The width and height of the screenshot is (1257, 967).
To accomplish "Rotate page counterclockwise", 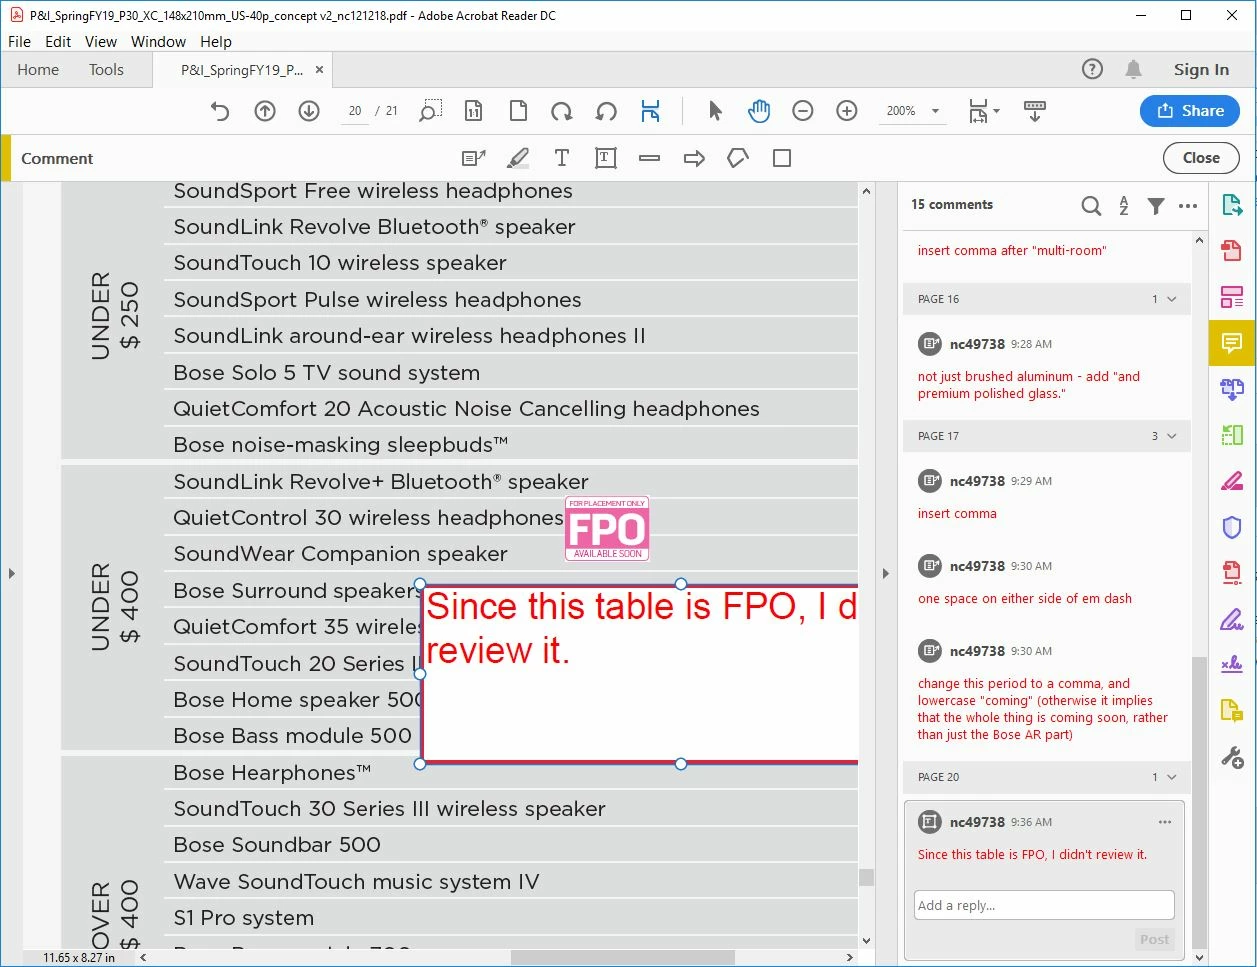I will [606, 111].
